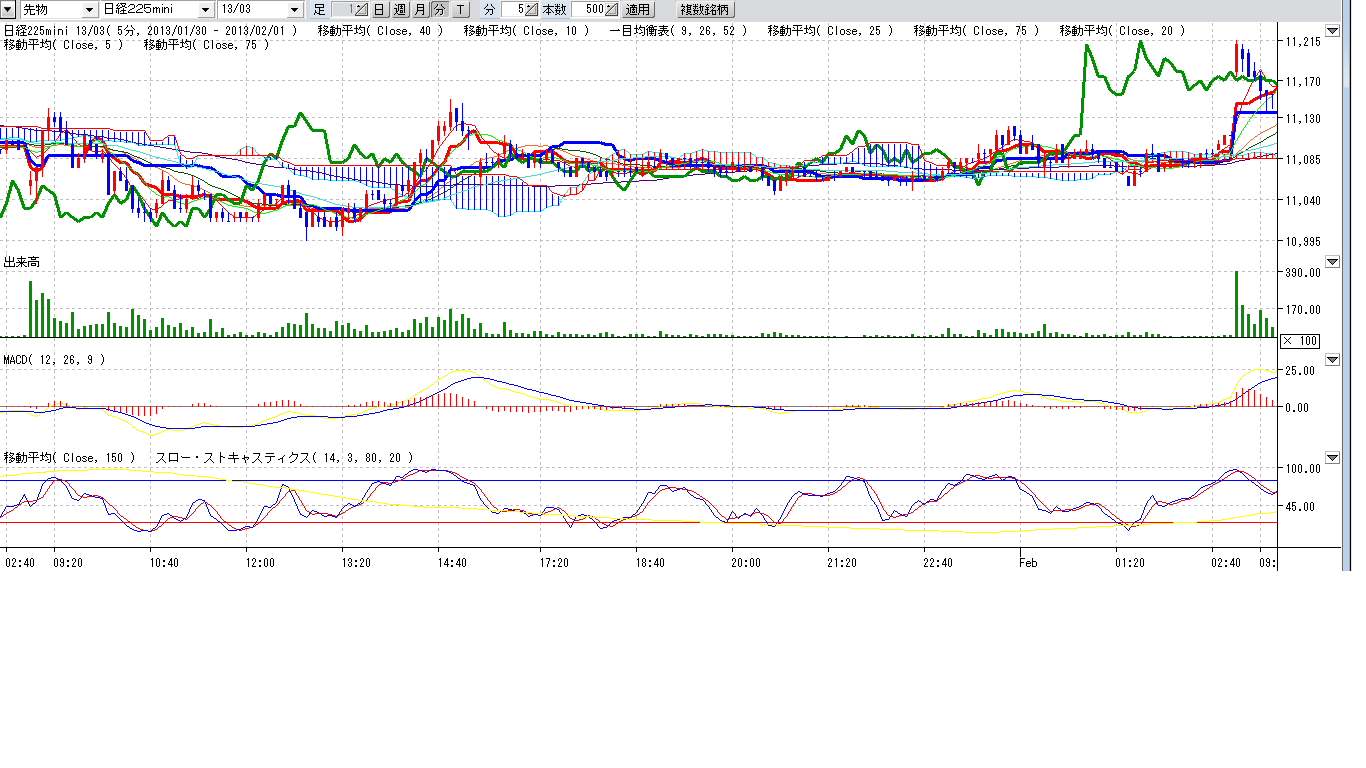
Task: Click the 本数 bar count field showing 500
Action: [589, 9]
